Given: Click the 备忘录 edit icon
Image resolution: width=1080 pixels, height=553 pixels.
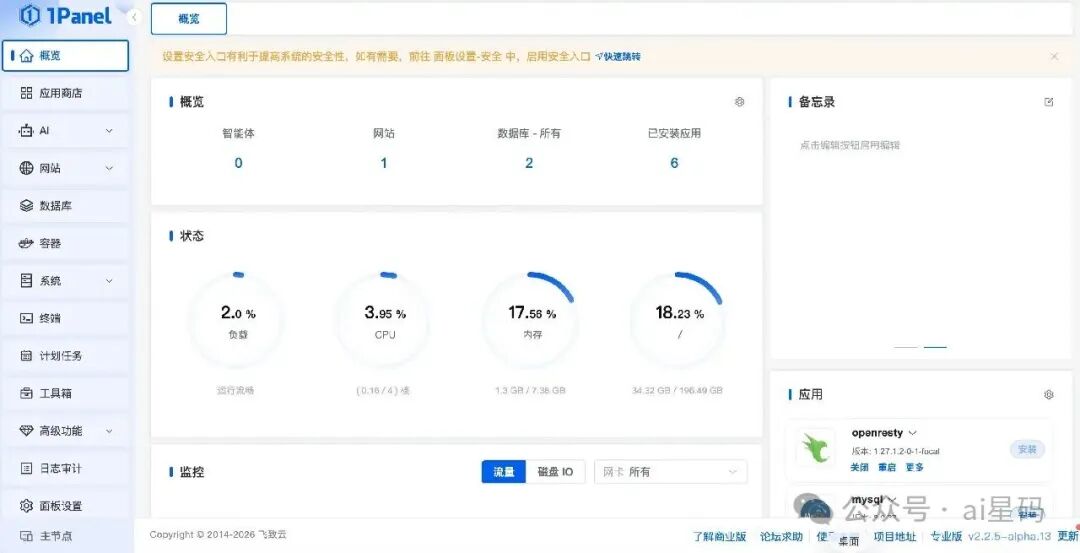Looking at the screenshot, I should point(1049,102).
